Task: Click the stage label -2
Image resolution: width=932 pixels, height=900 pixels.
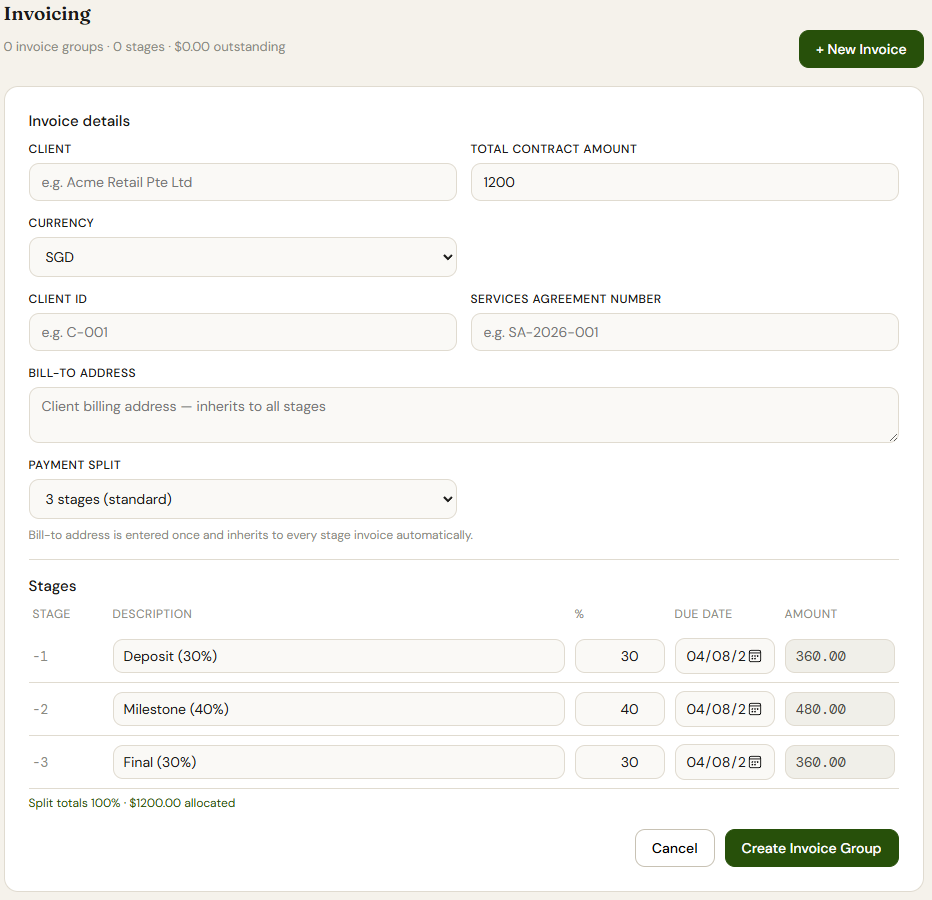Action: pyautogui.click(x=40, y=709)
